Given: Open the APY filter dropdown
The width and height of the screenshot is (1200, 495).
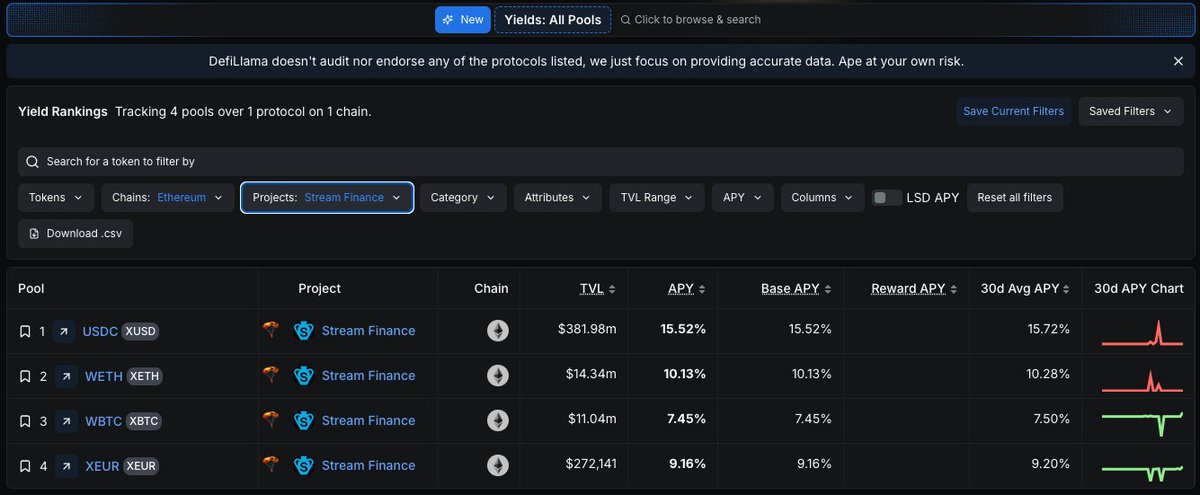Looking at the screenshot, I should coord(743,198).
